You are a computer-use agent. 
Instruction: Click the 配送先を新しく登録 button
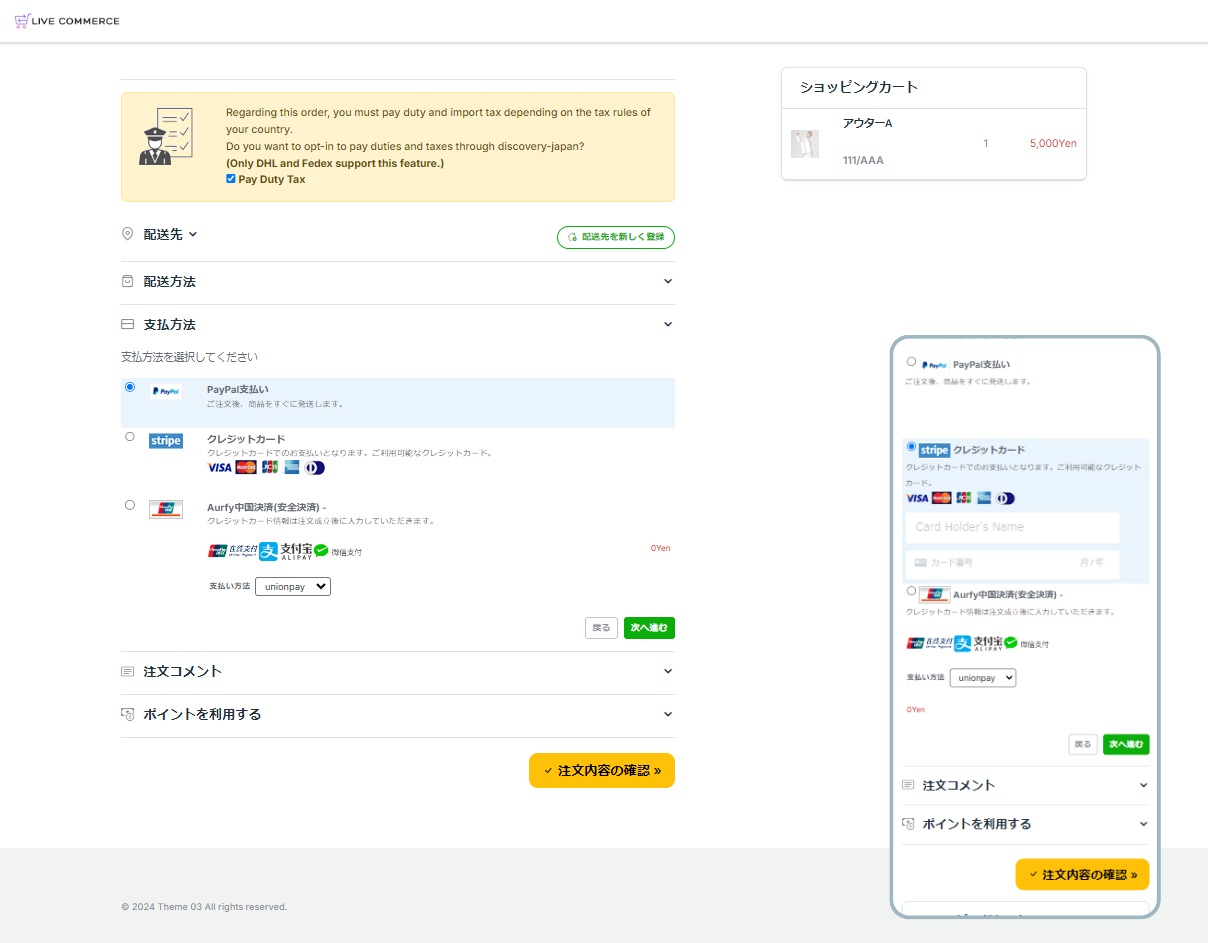point(616,238)
